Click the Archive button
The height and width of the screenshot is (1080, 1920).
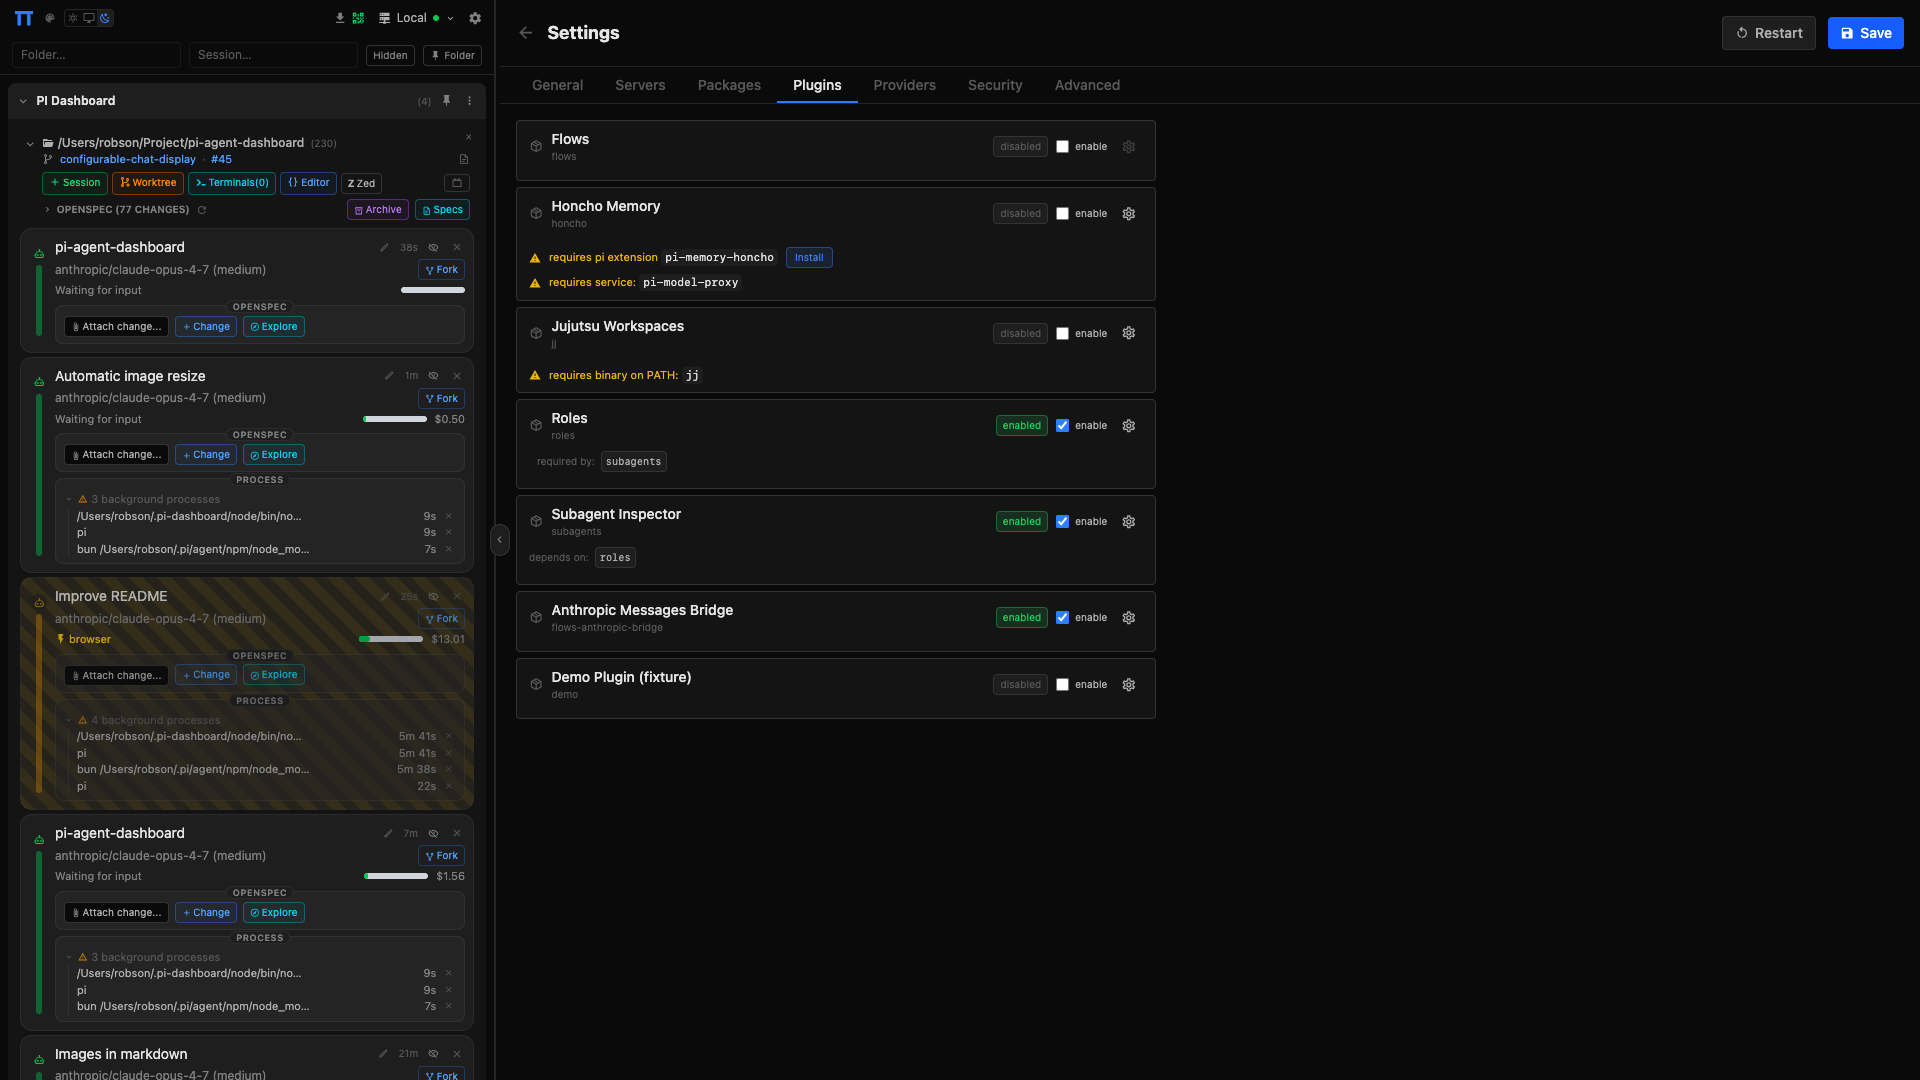[378, 210]
